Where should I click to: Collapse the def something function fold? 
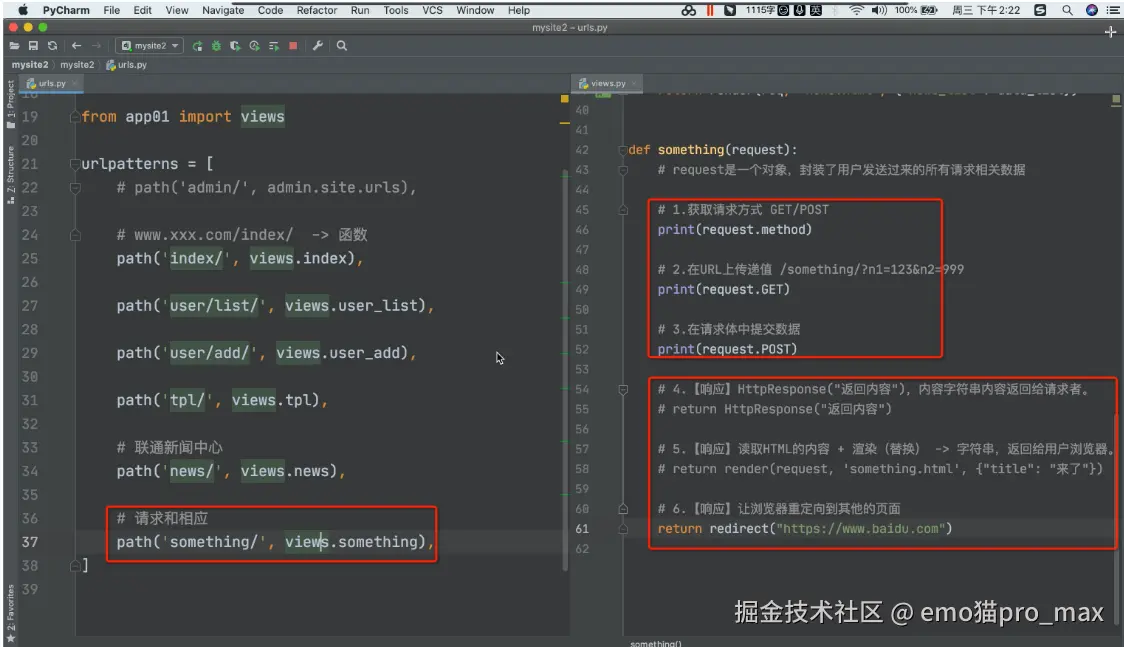point(622,150)
